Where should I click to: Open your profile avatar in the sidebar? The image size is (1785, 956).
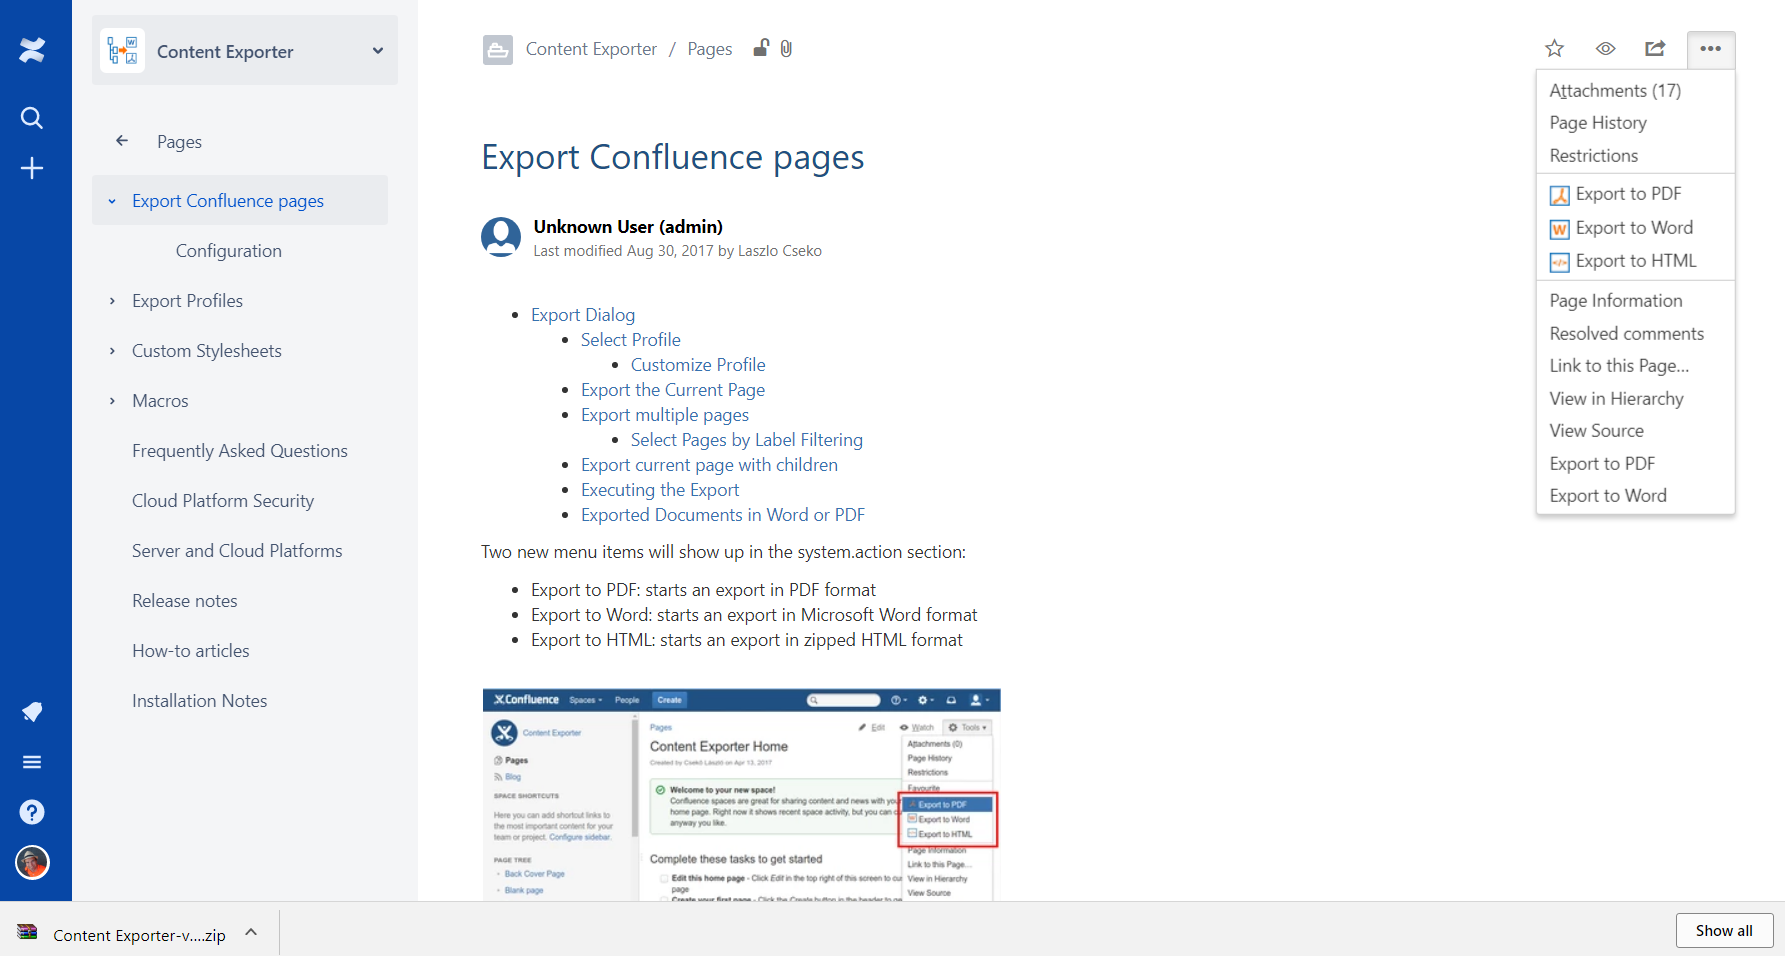tap(32, 862)
